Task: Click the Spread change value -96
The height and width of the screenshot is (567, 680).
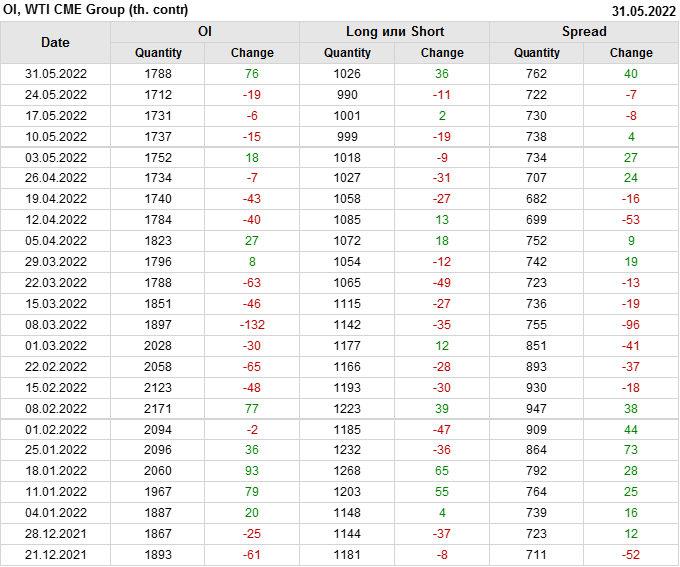Action: [631, 325]
